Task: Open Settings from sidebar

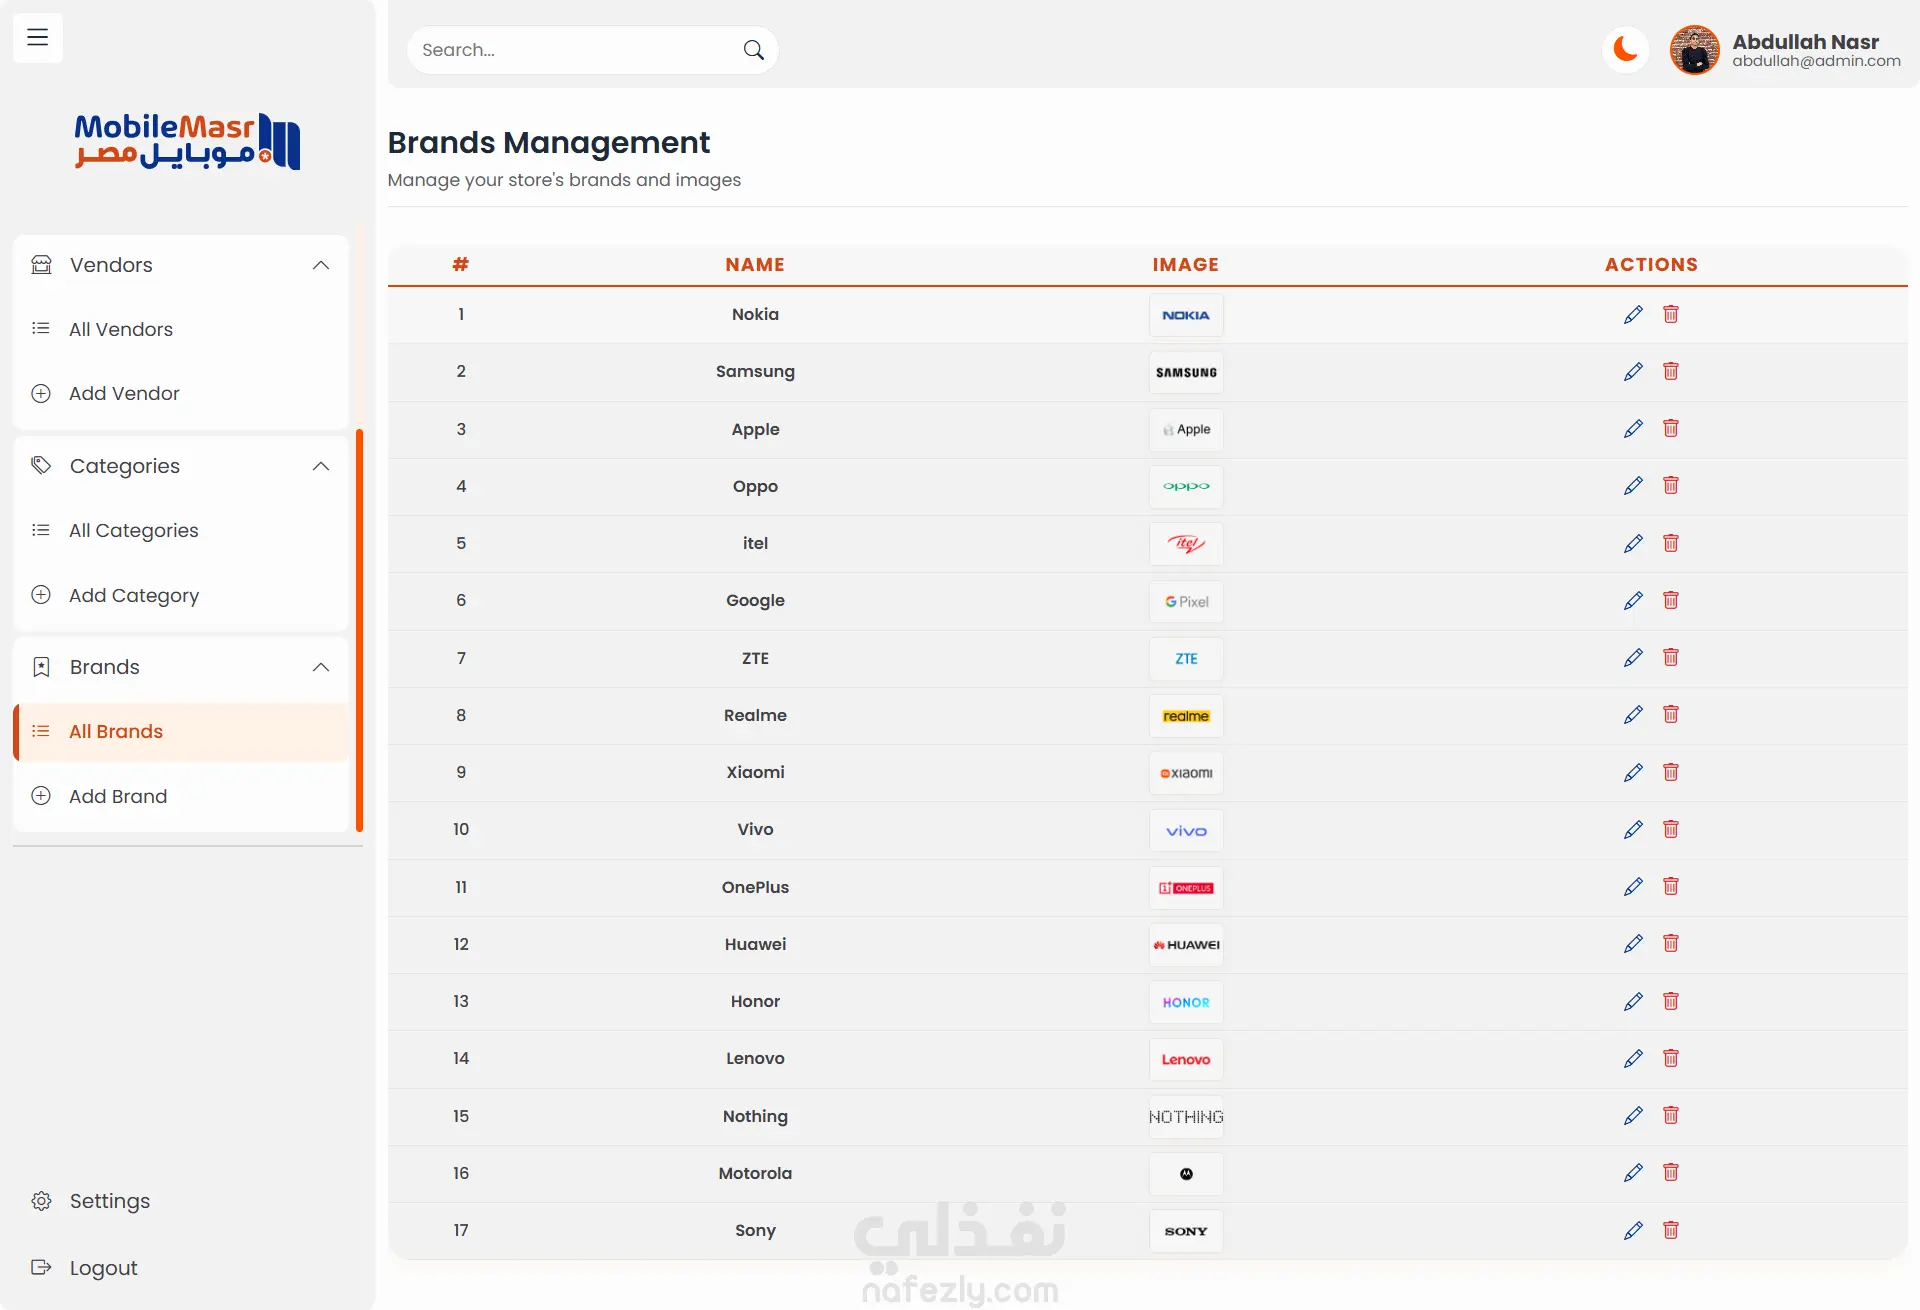Action: coord(109,1201)
